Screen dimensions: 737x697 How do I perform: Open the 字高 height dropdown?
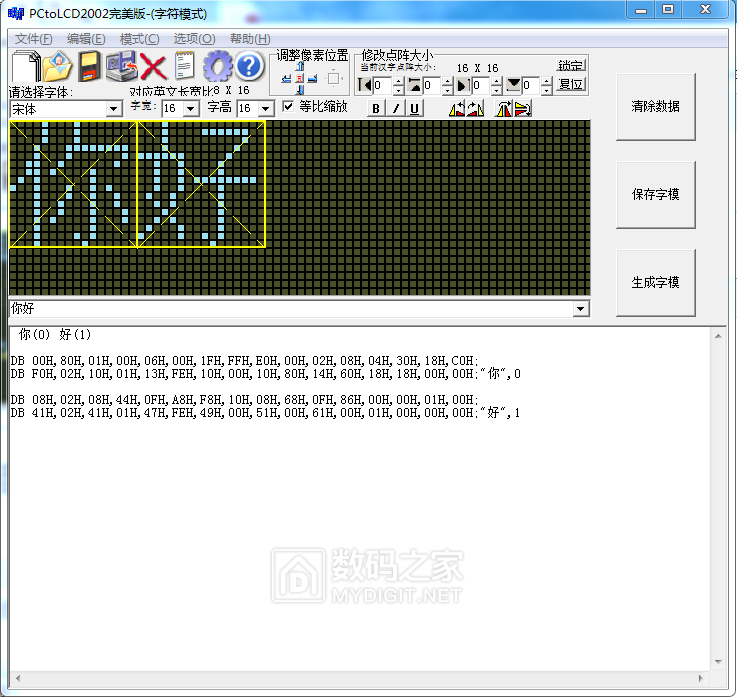pyautogui.click(x=266, y=109)
